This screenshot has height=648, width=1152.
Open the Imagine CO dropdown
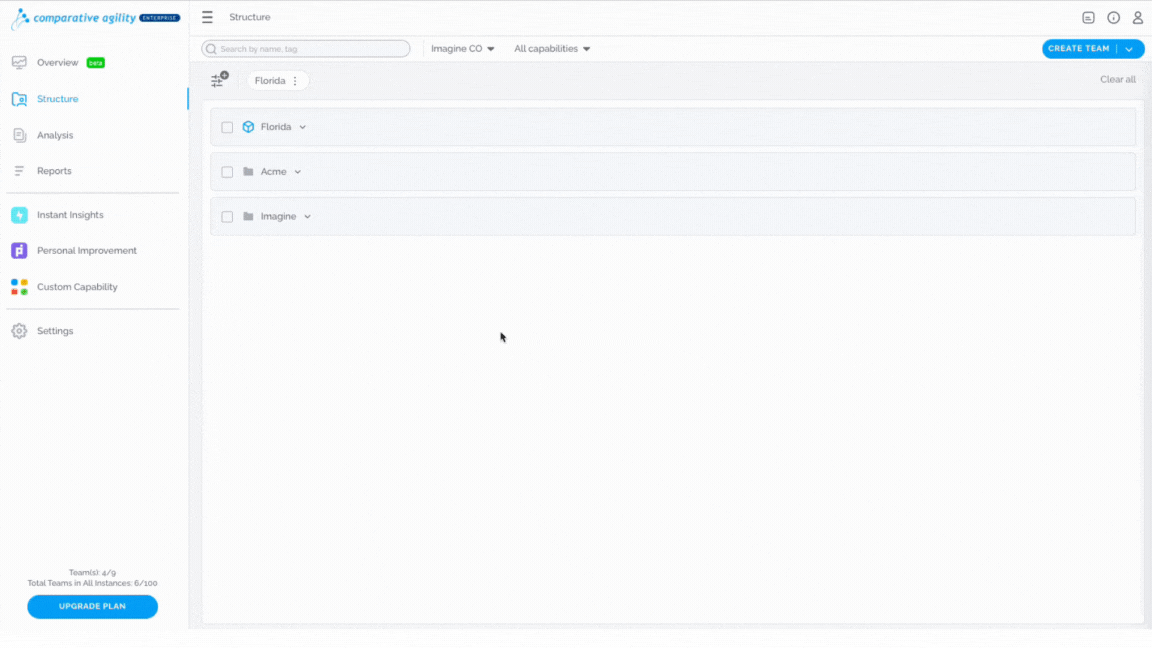[462, 48]
